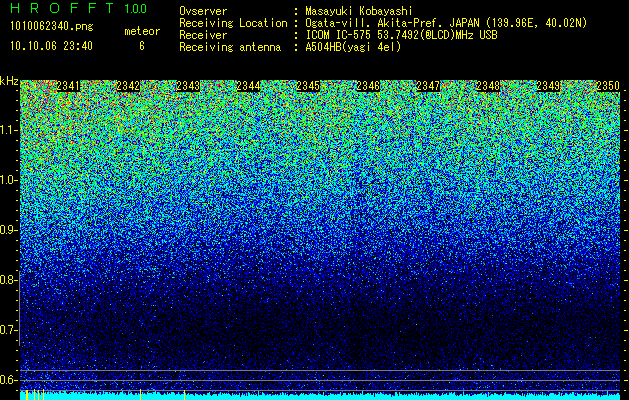629x400 pixels.
Task: Click the yellow meteor marker below the 2342 label
Action: coord(140,395)
